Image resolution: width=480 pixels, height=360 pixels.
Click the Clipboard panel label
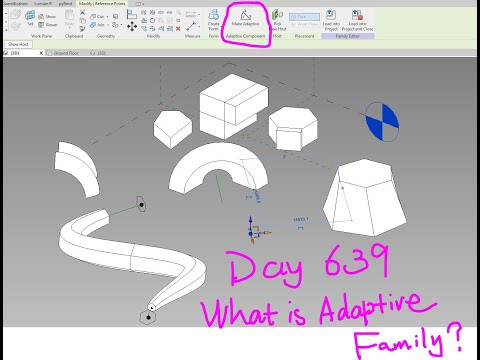click(74, 36)
